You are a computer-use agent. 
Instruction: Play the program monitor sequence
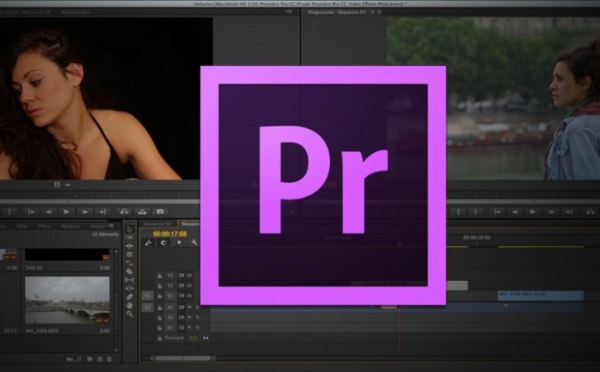click(532, 212)
